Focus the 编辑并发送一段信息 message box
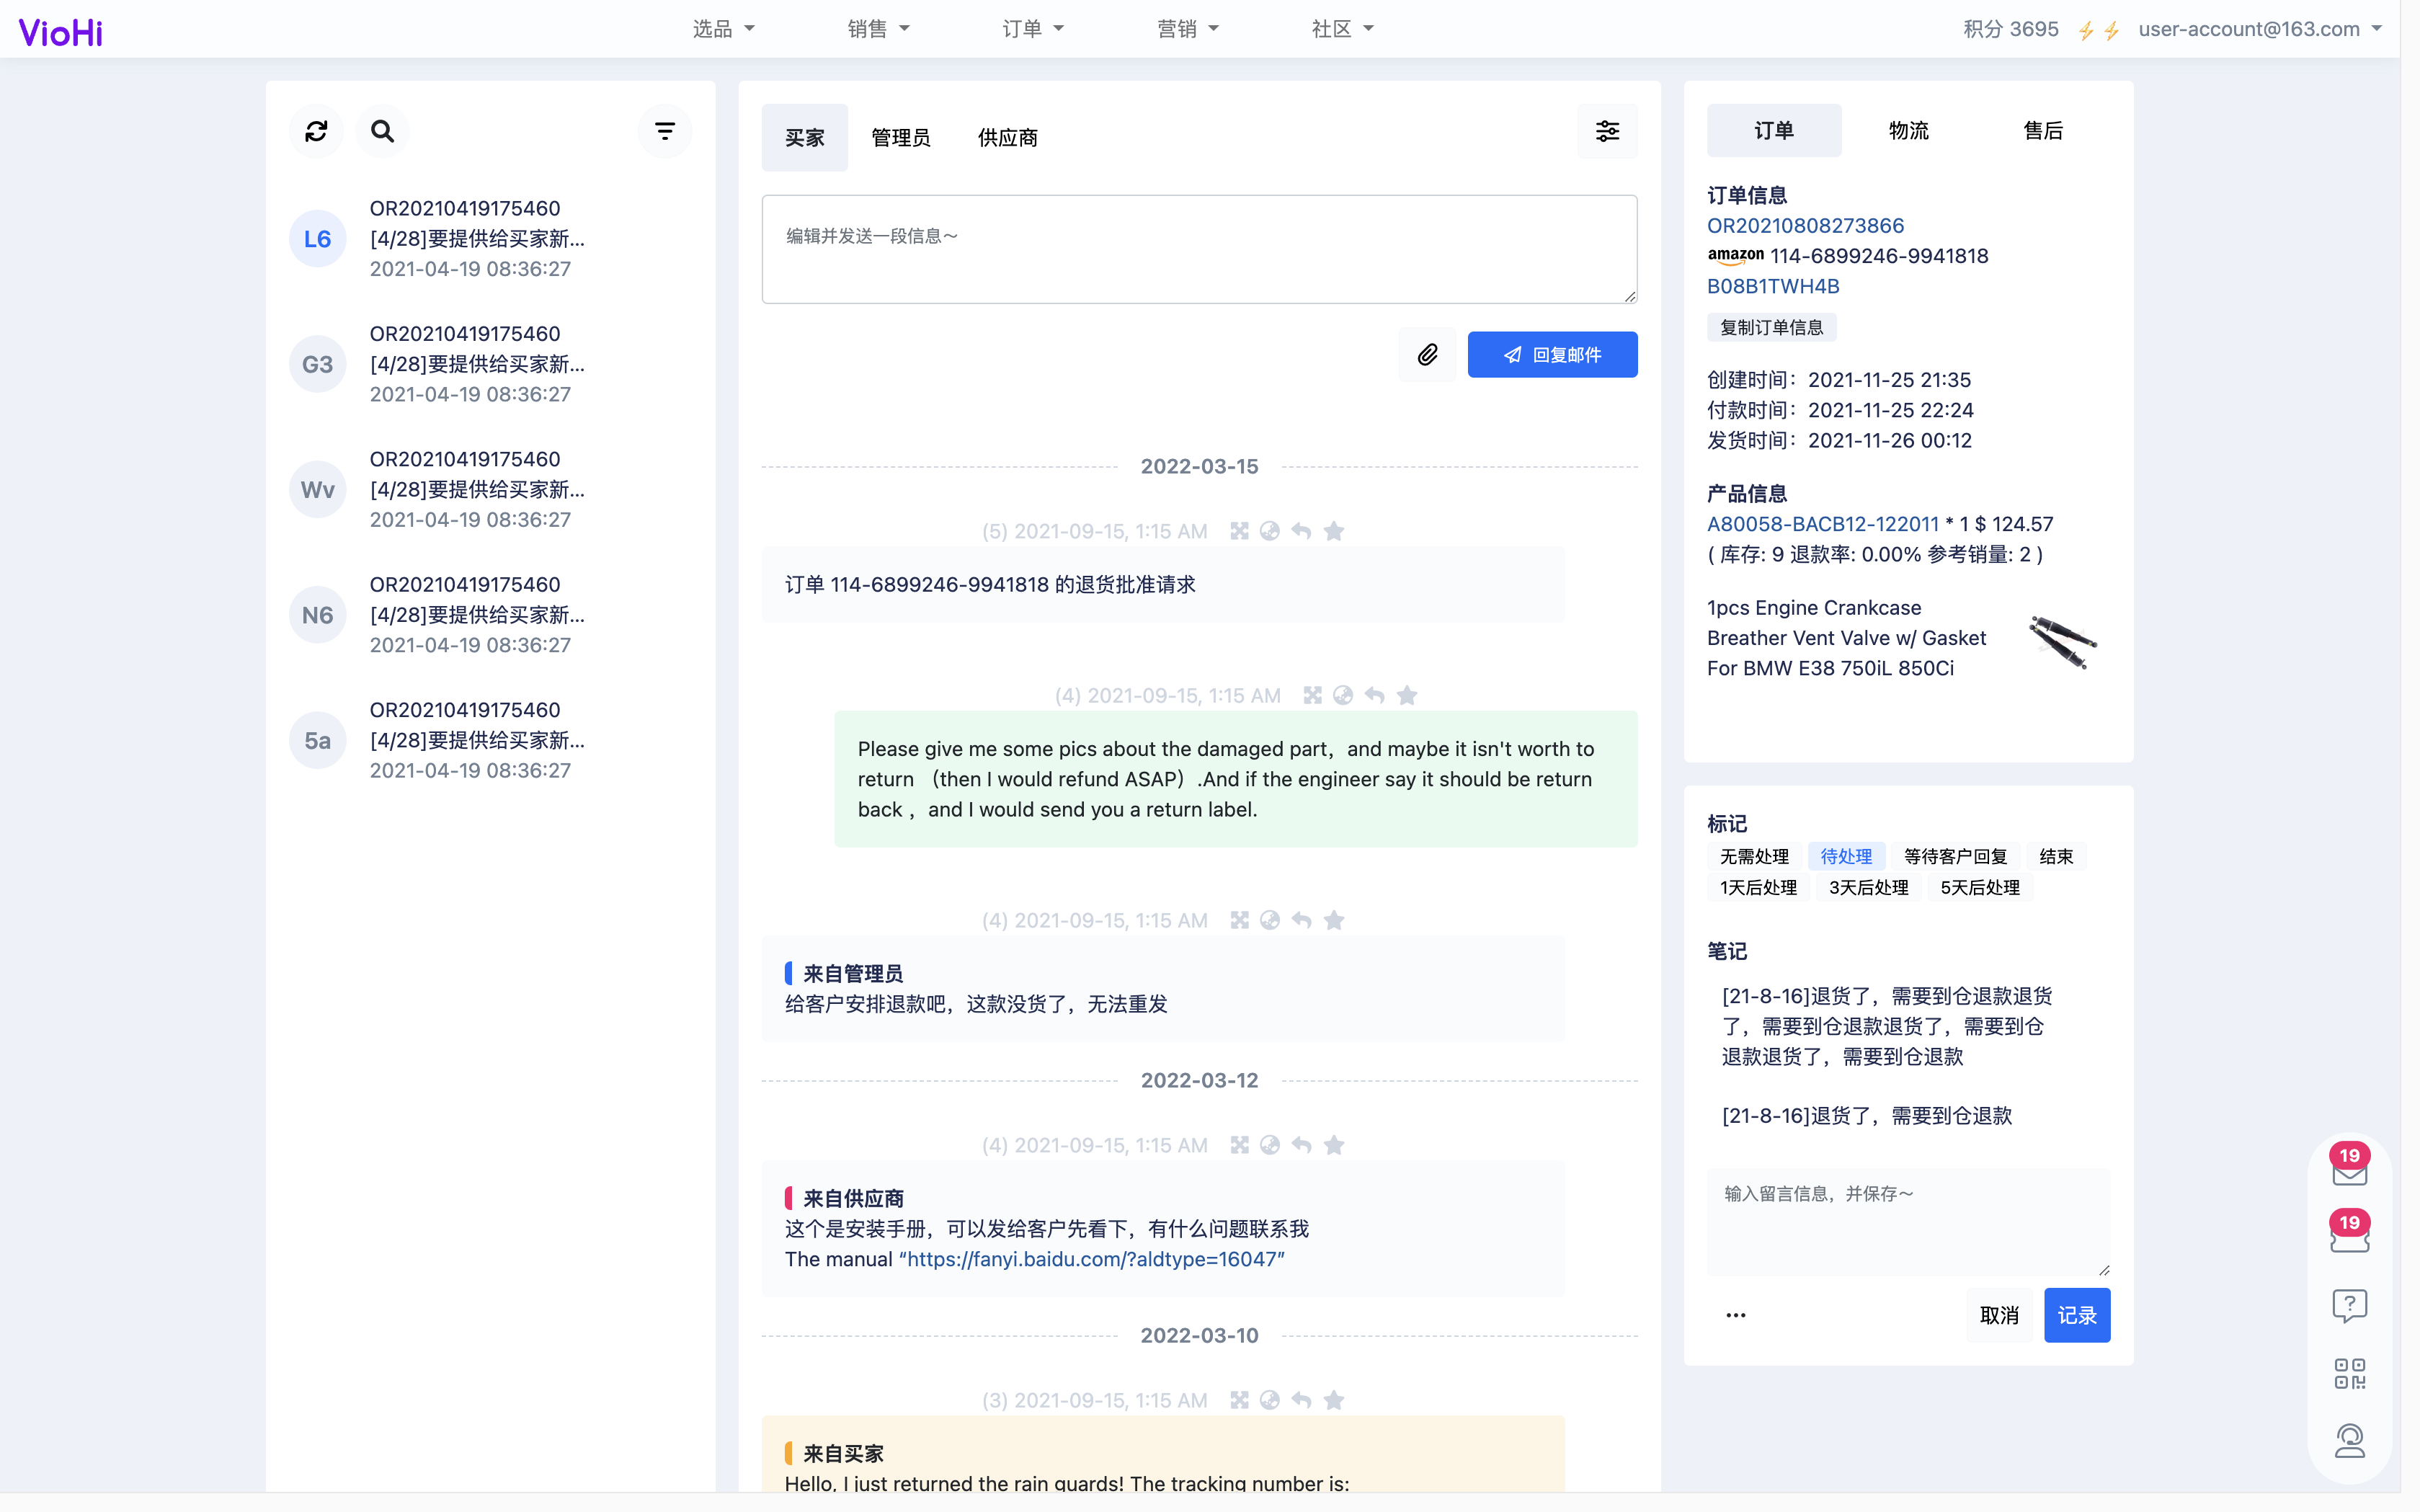The image size is (2420, 1512). (1199, 249)
